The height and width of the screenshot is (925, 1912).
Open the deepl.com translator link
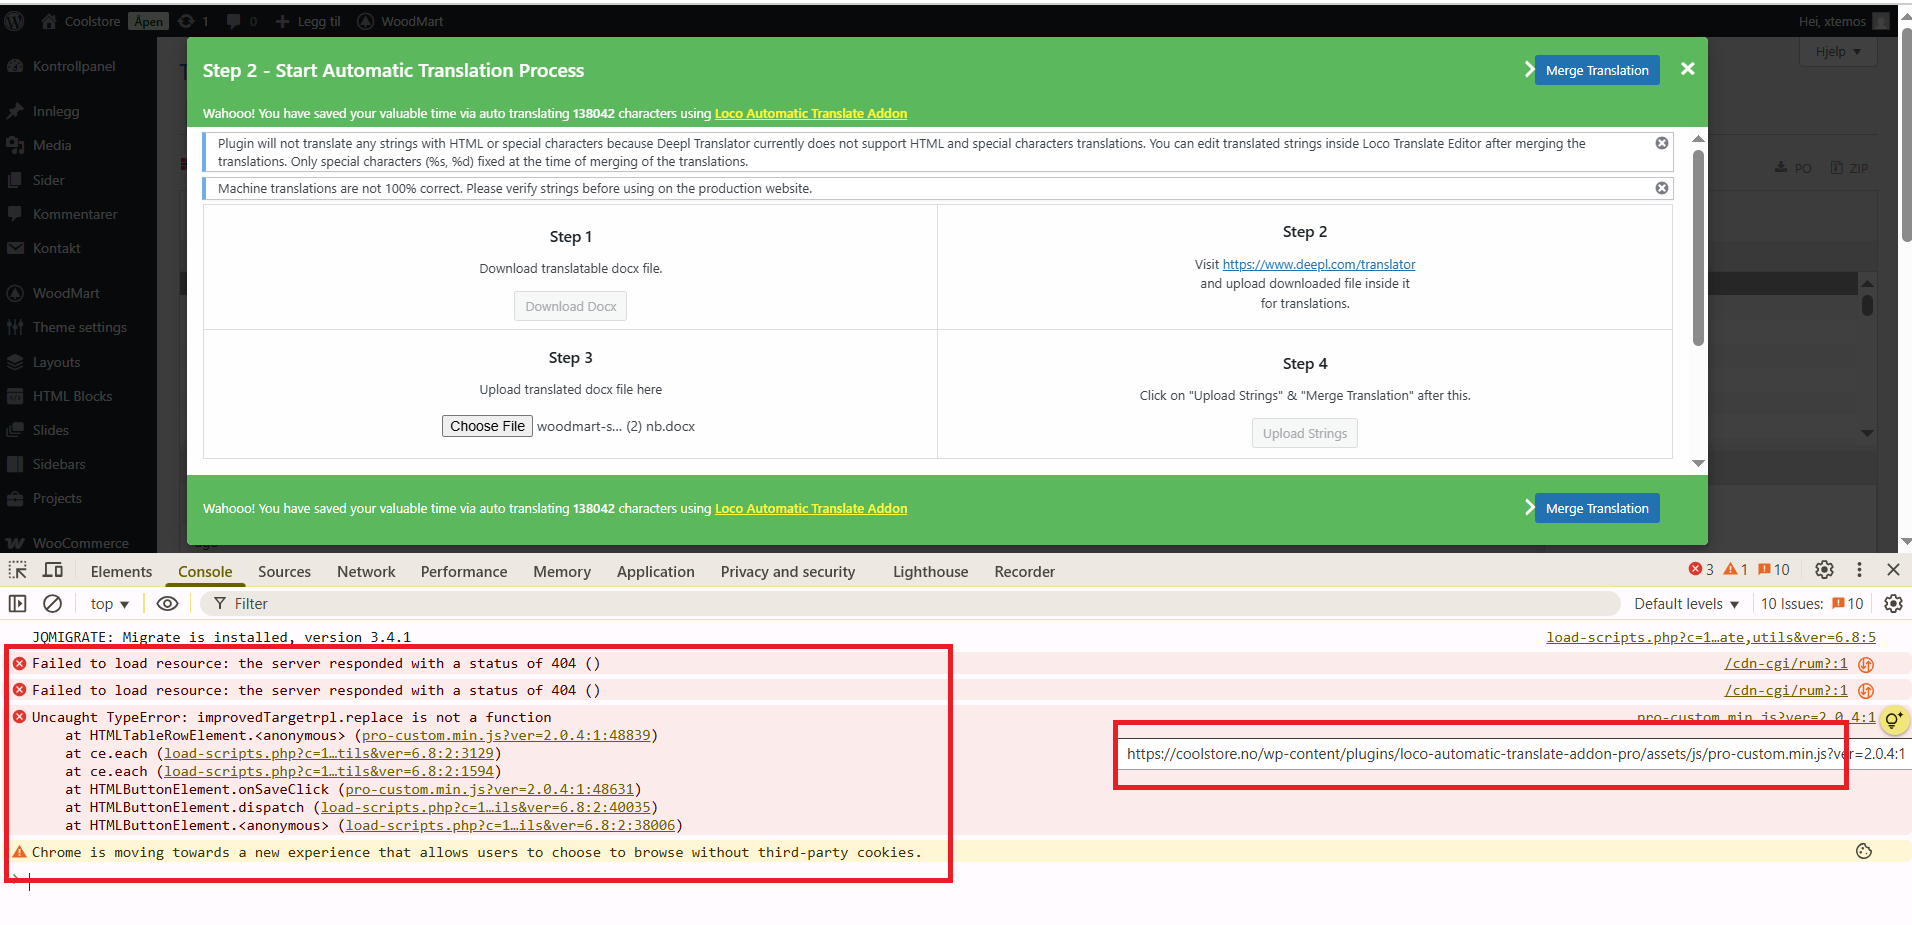pyautogui.click(x=1319, y=264)
